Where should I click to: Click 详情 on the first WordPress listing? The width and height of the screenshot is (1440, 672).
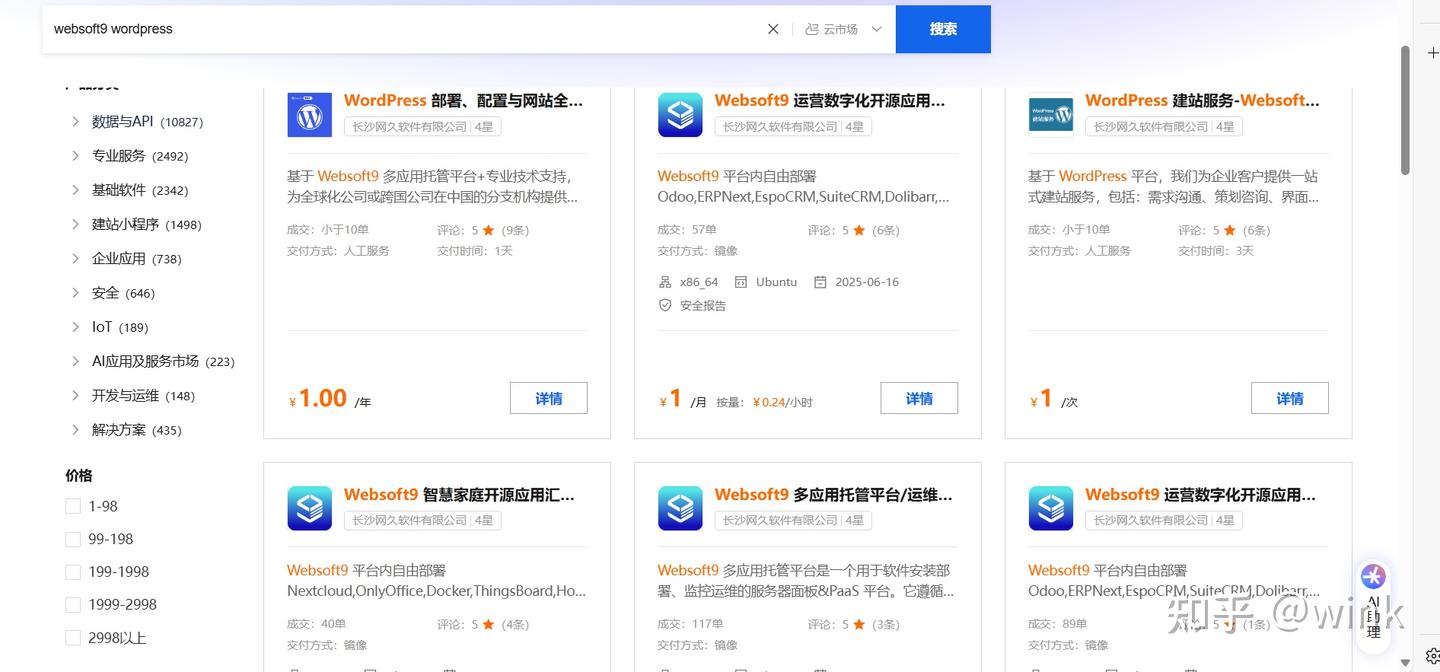pyautogui.click(x=548, y=397)
